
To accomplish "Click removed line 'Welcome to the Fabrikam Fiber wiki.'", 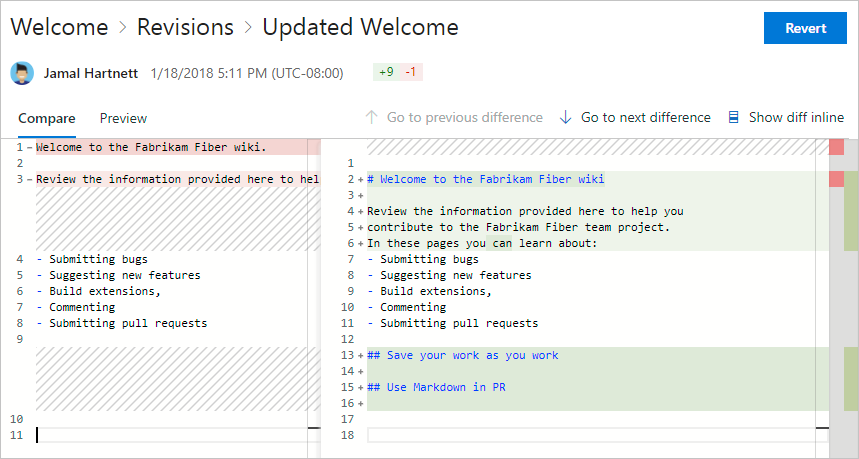I will 151,147.
